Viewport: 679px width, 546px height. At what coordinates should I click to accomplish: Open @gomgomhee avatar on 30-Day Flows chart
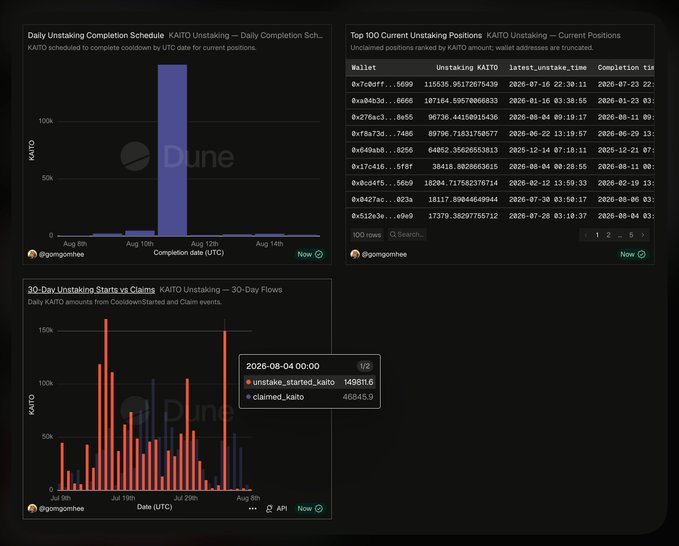pyautogui.click(x=32, y=508)
